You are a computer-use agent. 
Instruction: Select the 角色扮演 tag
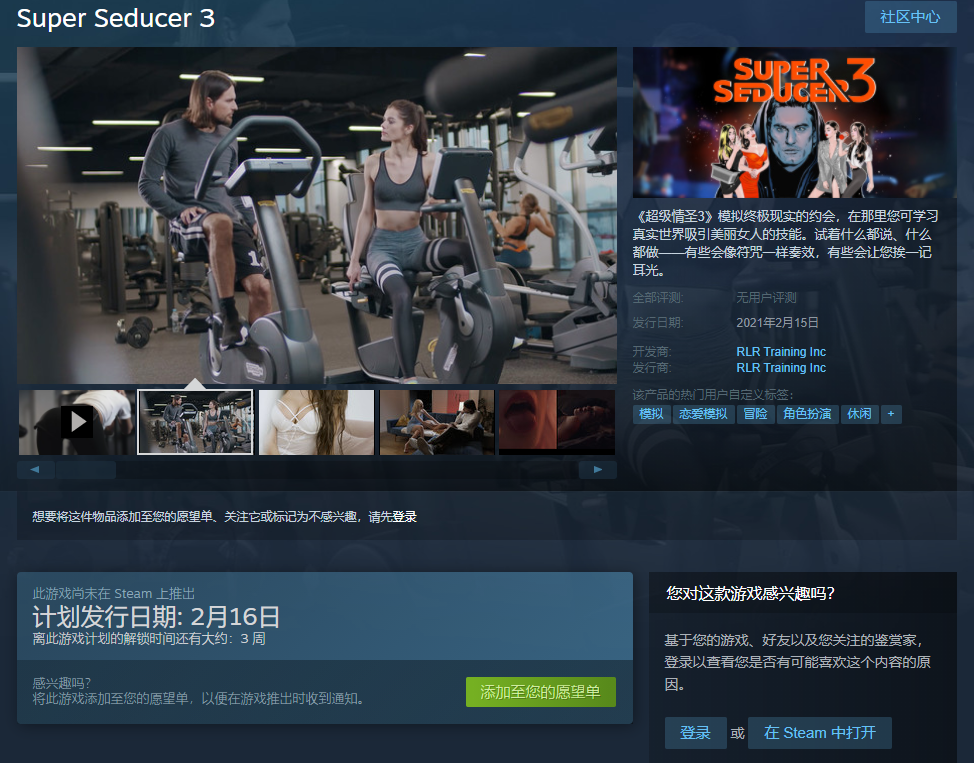click(x=807, y=414)
